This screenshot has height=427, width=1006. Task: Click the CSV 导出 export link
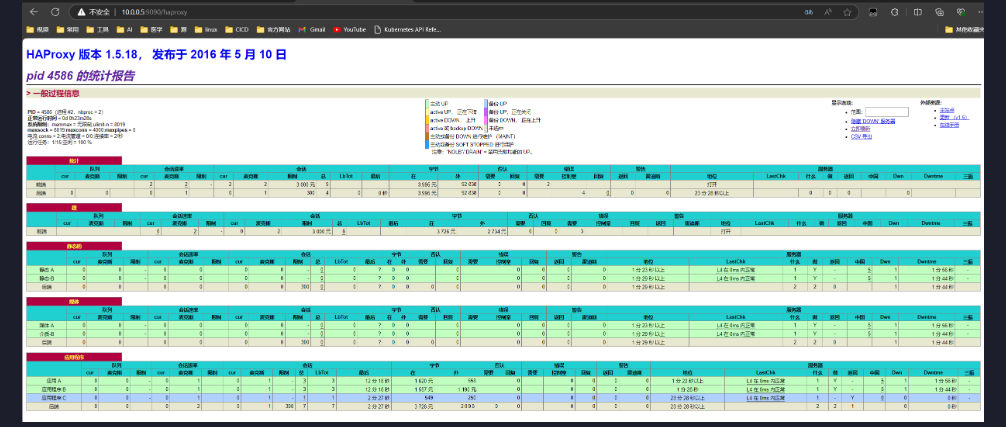point(861,136)
